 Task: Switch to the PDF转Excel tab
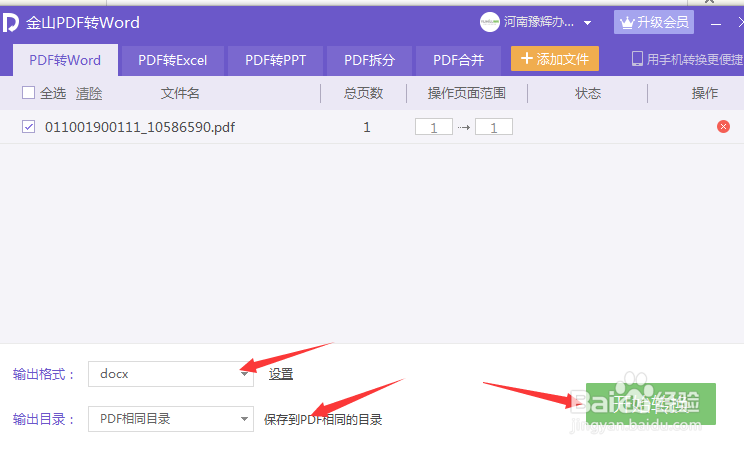click(172, 60)
